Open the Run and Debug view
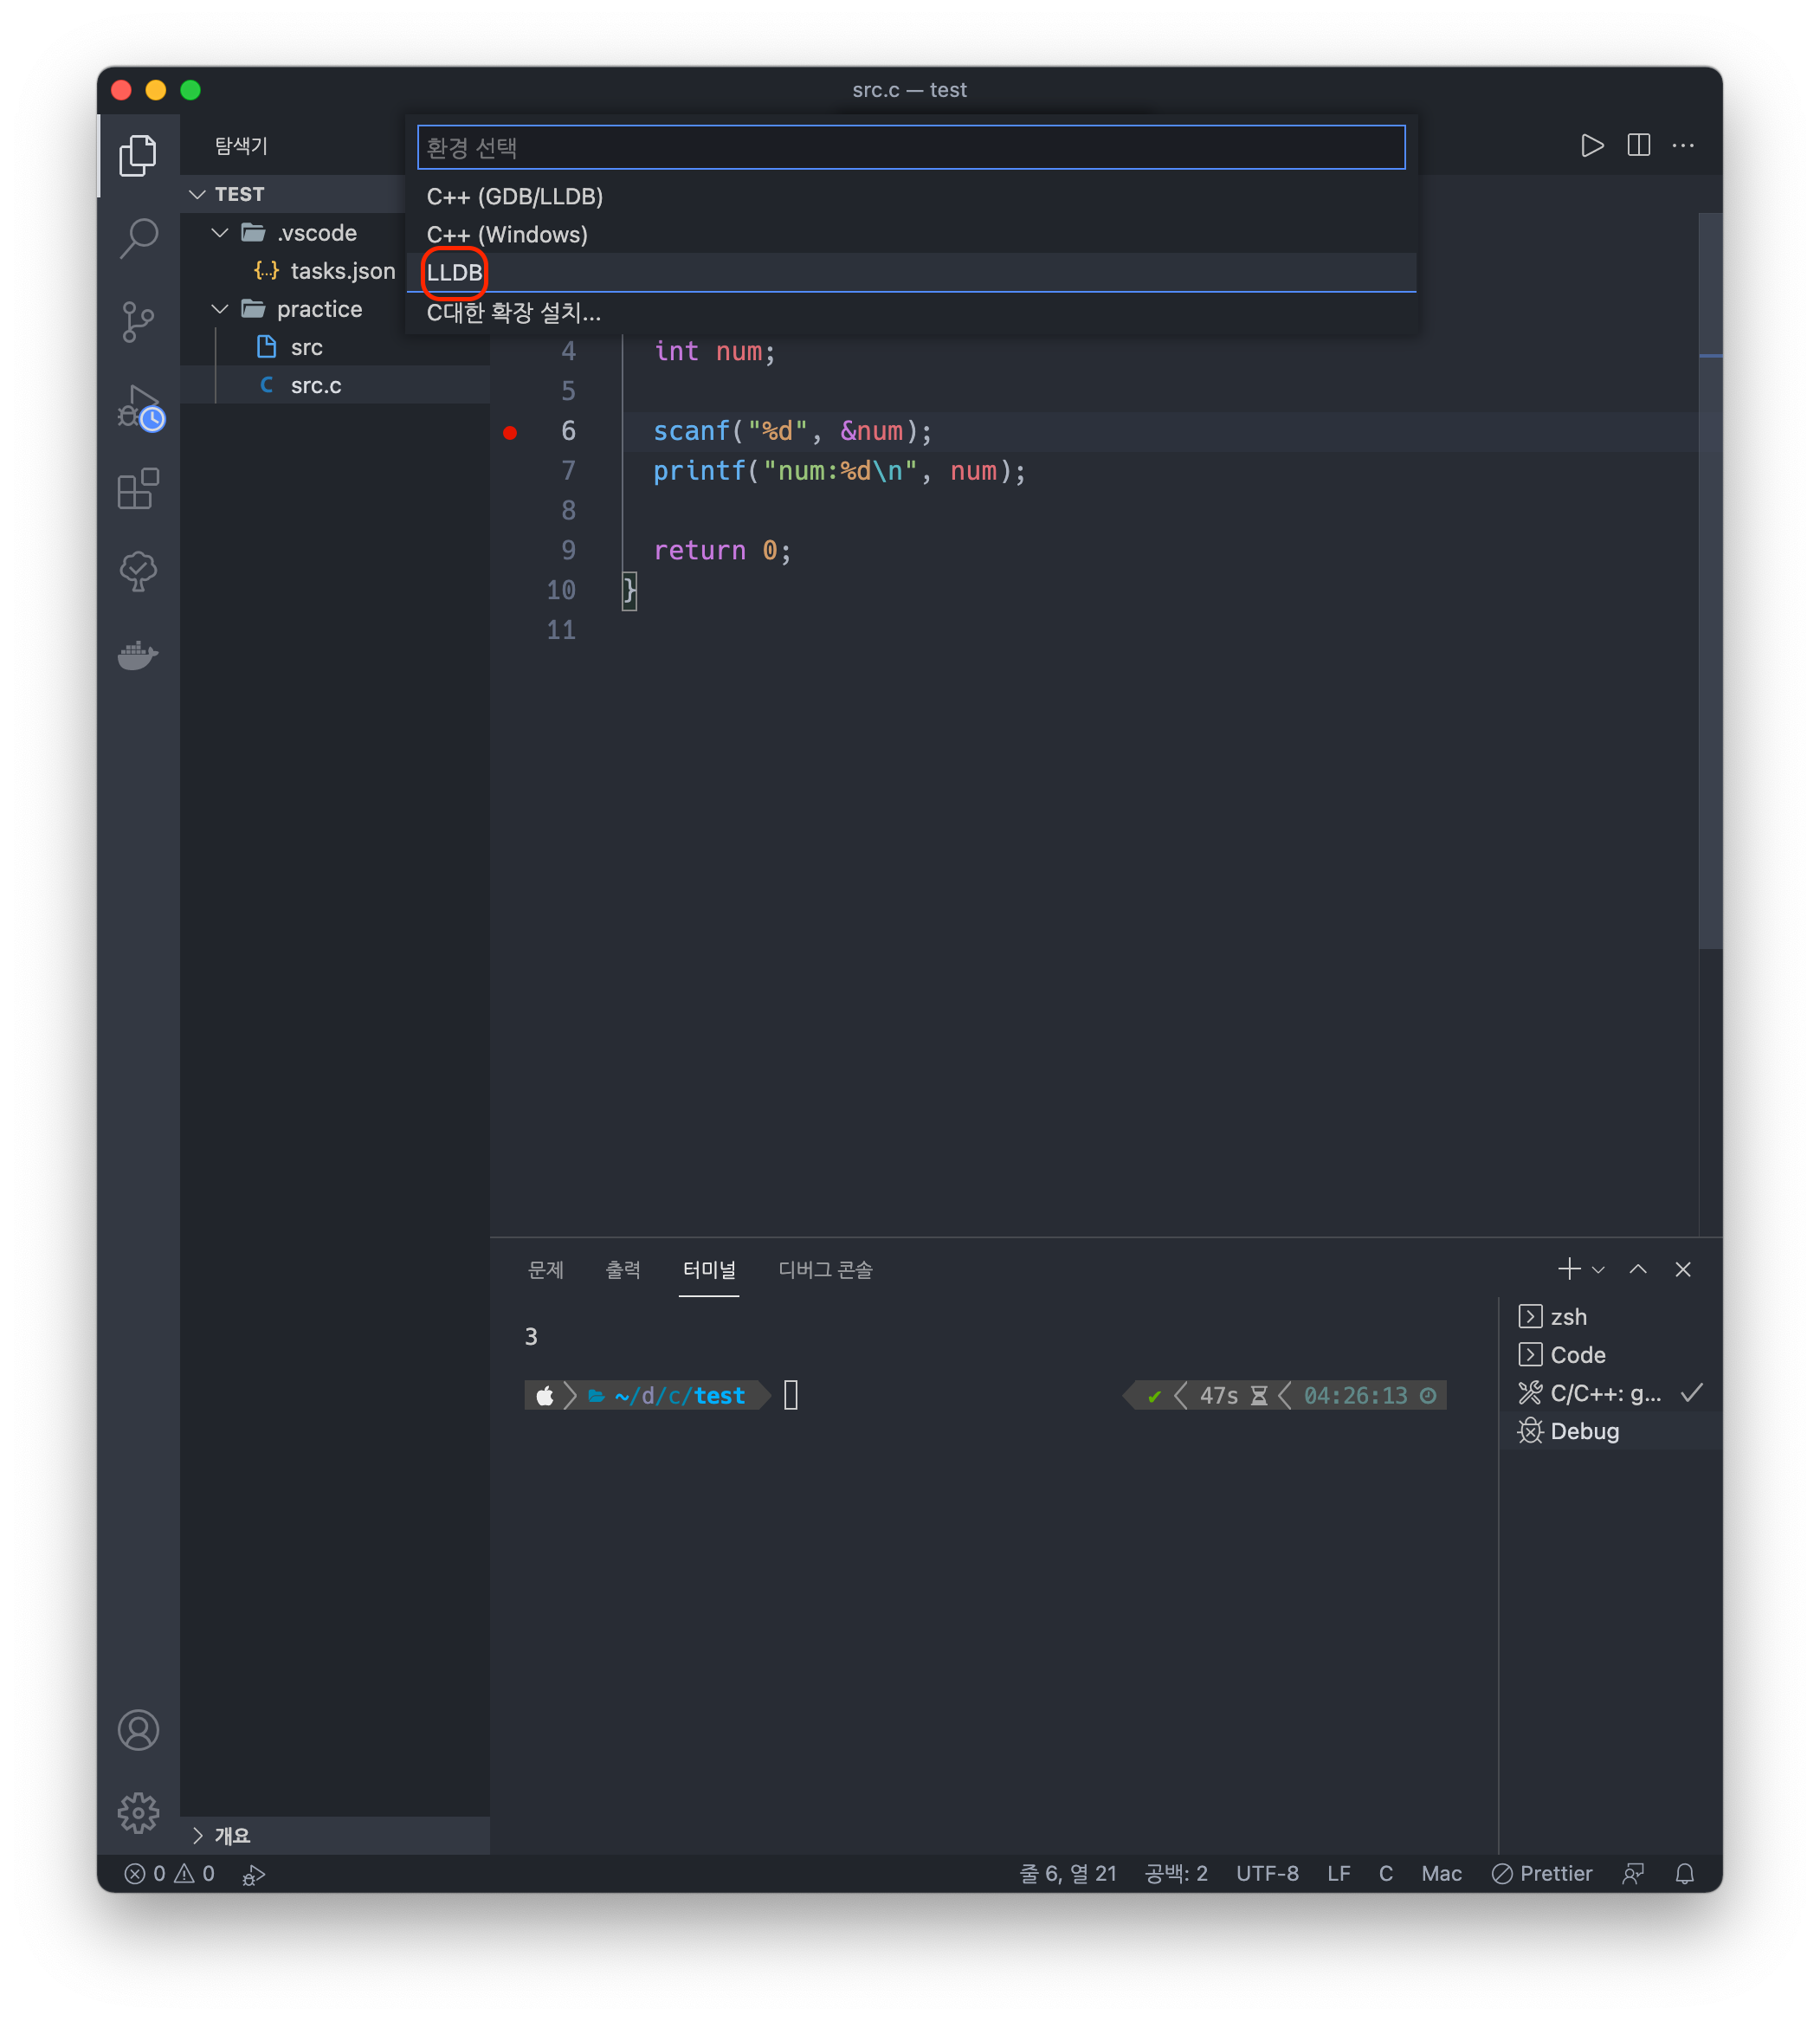The width and height of the screenshot is (1820, 2021). [138, 406]
